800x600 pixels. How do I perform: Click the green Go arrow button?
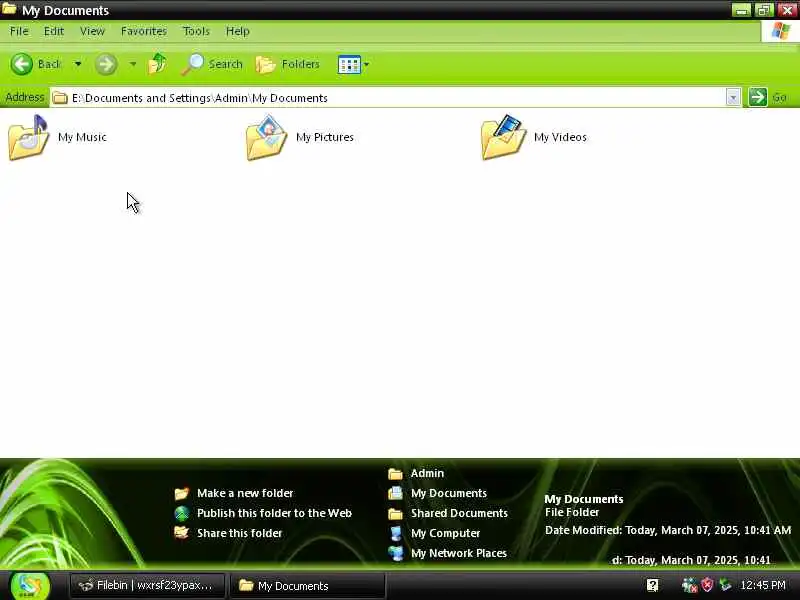click(x=758, y=97)
